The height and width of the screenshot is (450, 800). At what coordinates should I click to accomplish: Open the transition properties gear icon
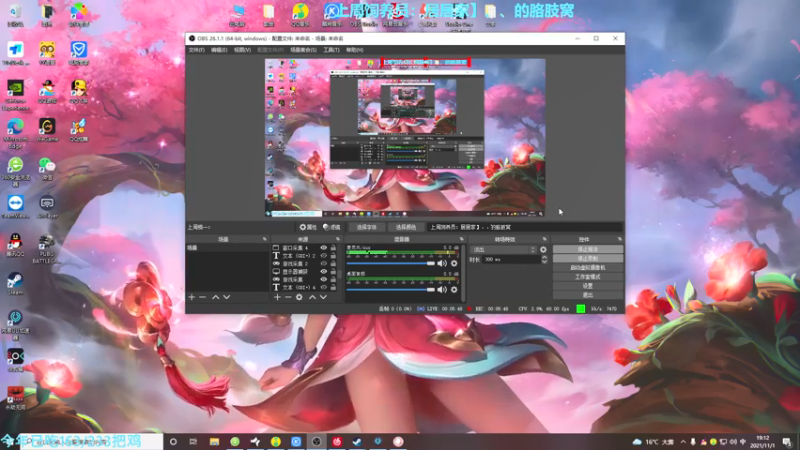[x=543, y=249]
